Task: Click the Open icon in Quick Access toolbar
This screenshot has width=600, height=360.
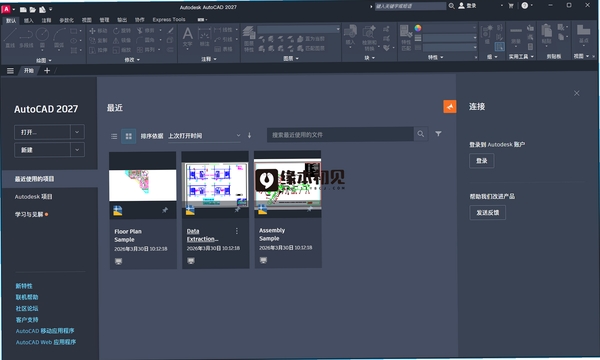Action: (33, 9)
